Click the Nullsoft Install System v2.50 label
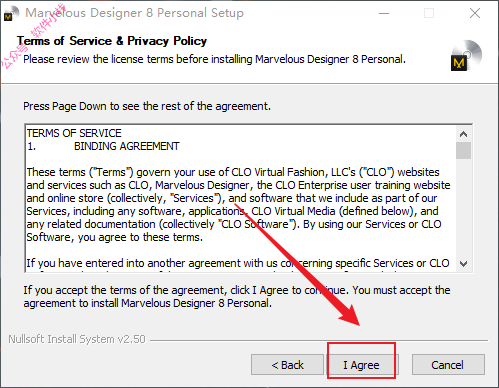The image size is (499, 388). 77,339
